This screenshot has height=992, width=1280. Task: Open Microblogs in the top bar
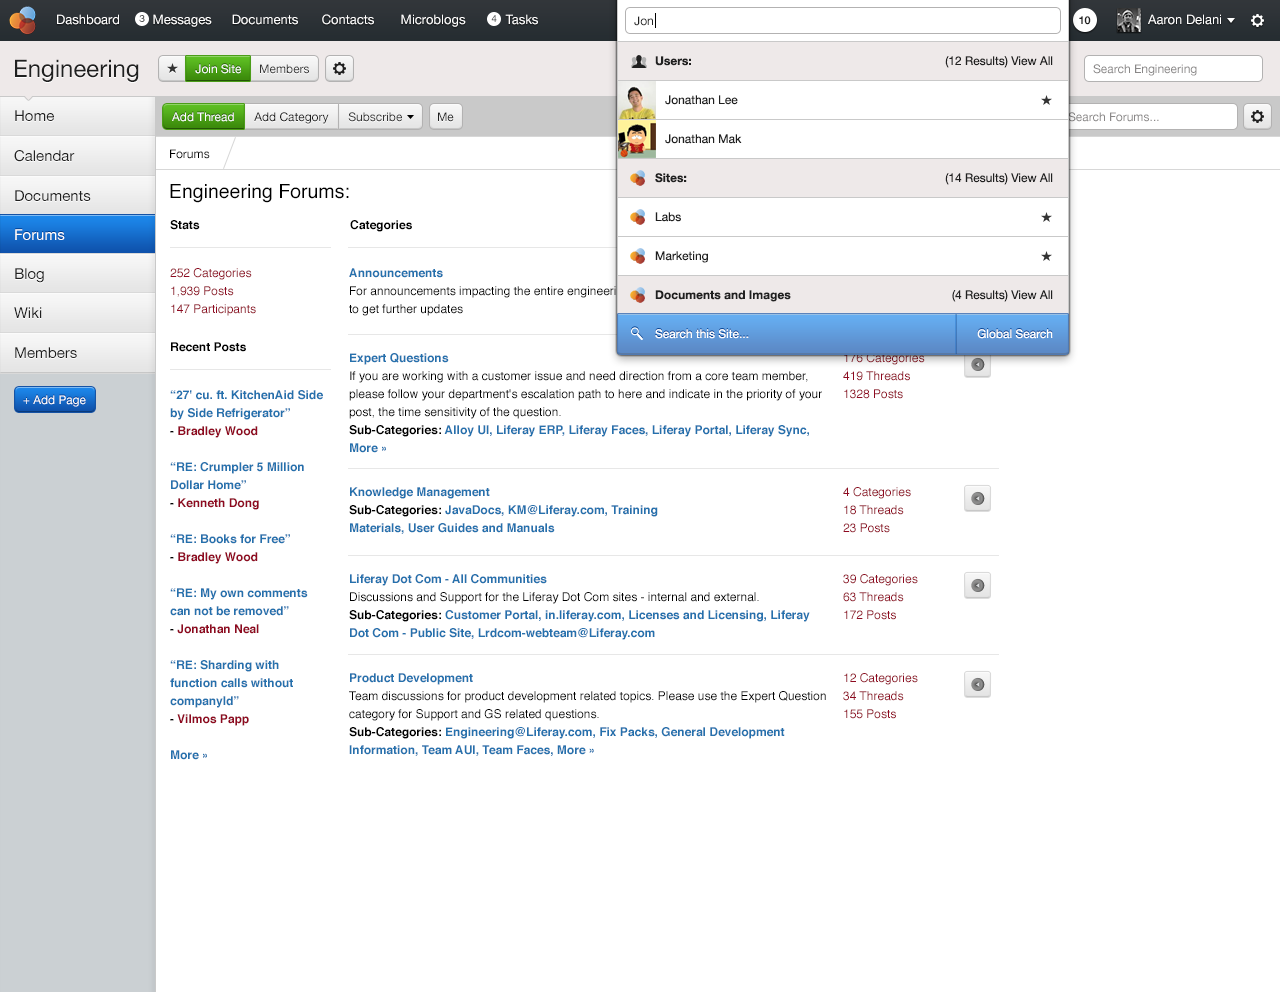point(433,20)
